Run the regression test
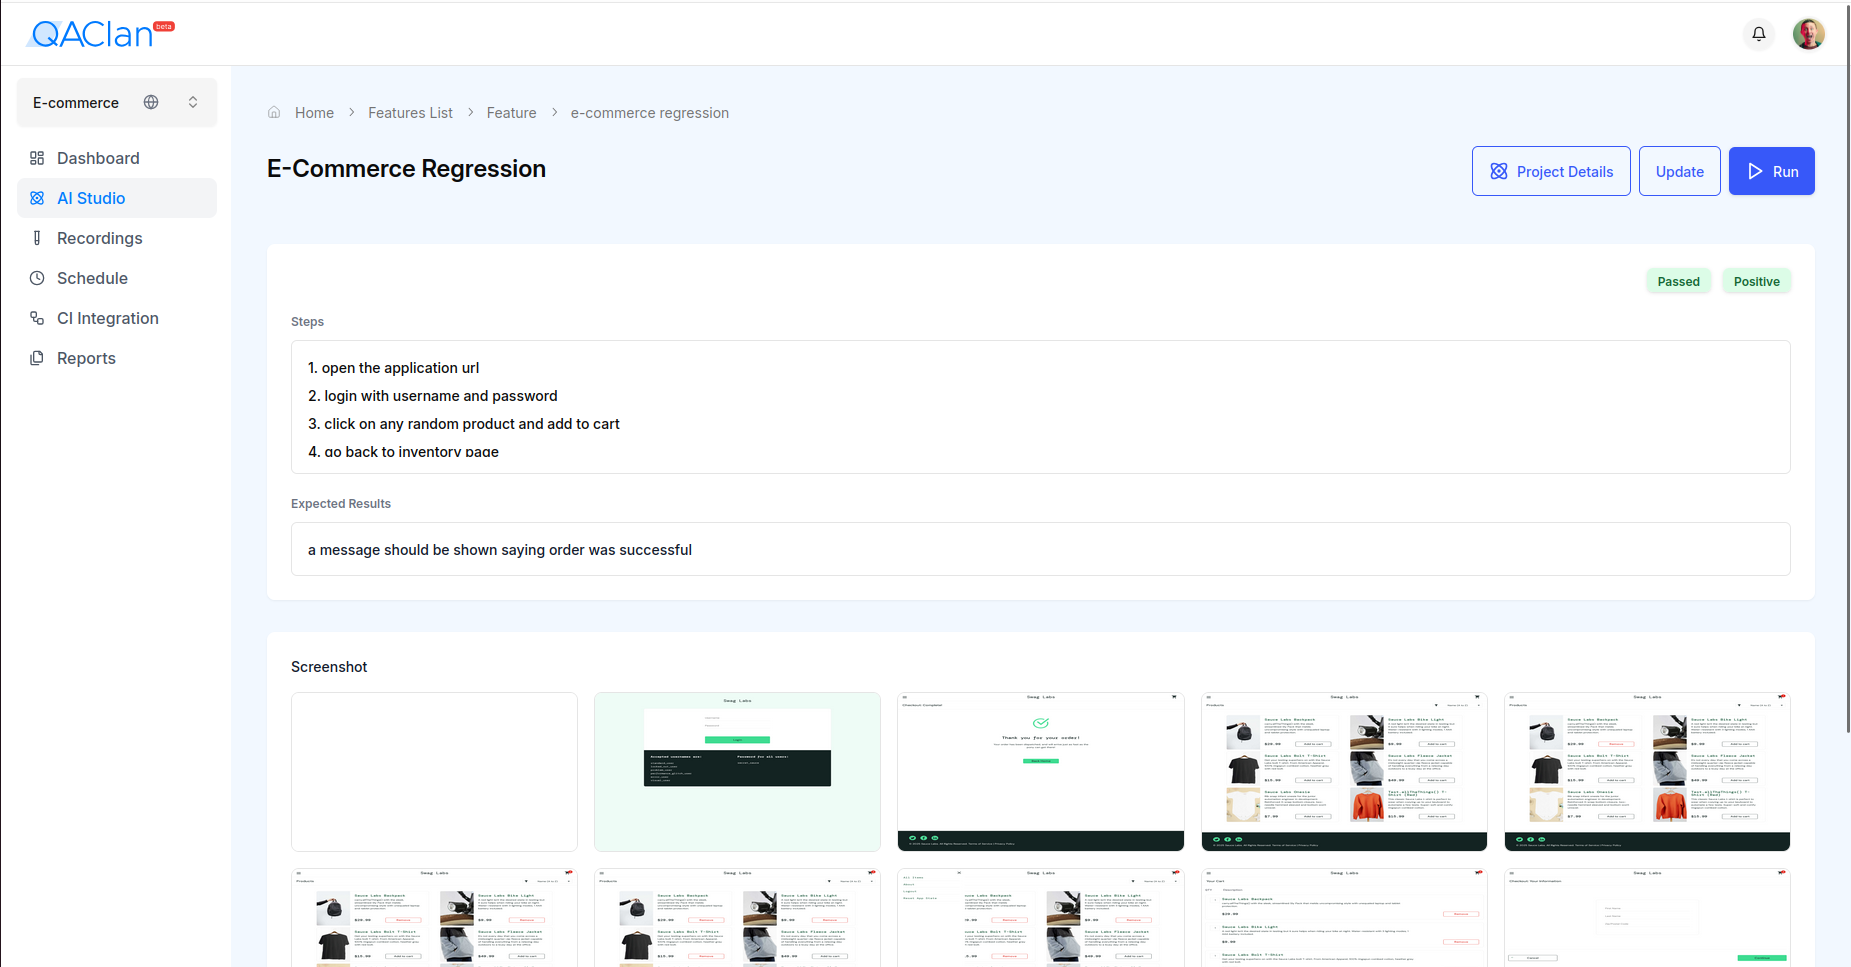The height and width of the screenshot is (967, 1851). point(1772,171)
